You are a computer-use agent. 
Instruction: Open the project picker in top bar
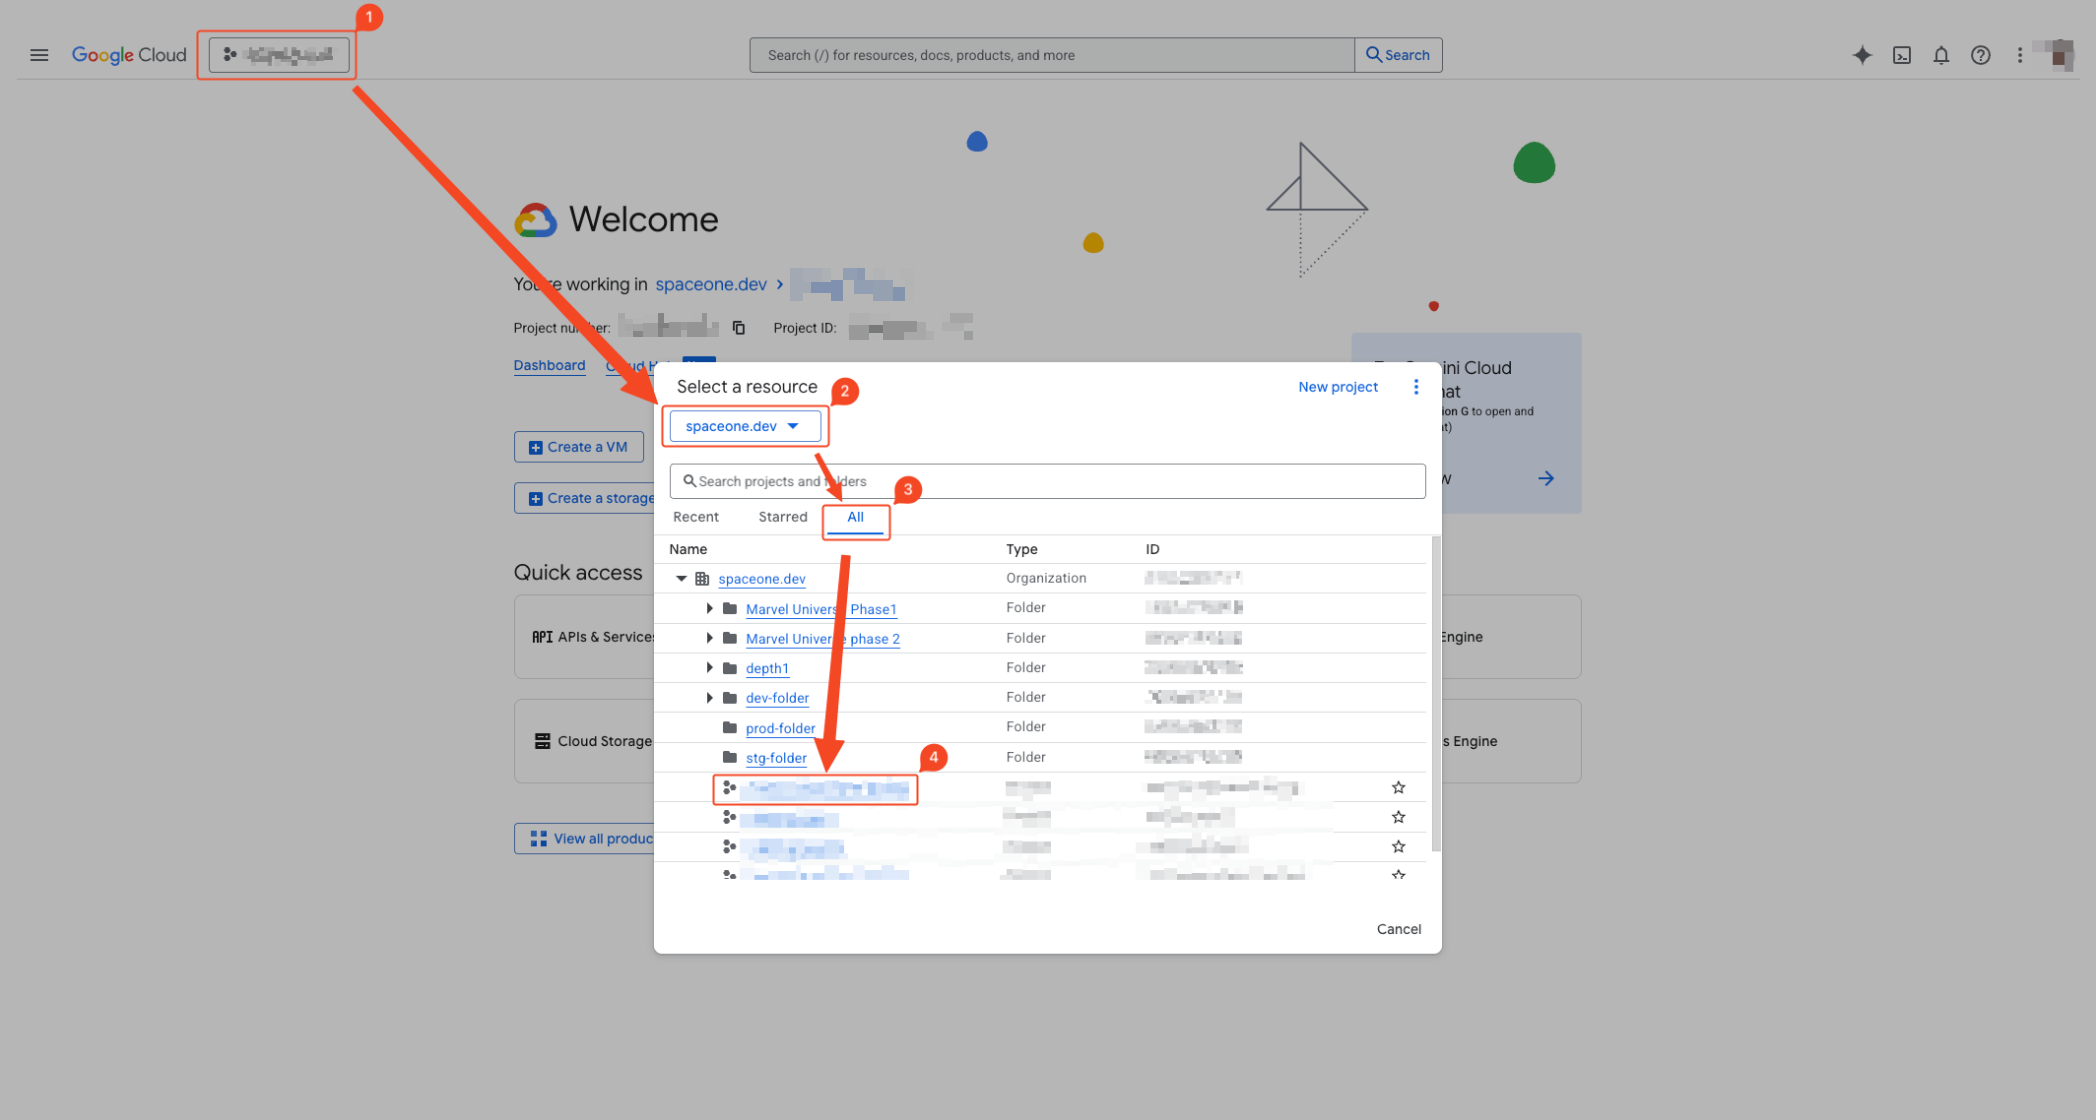(279, 55)
